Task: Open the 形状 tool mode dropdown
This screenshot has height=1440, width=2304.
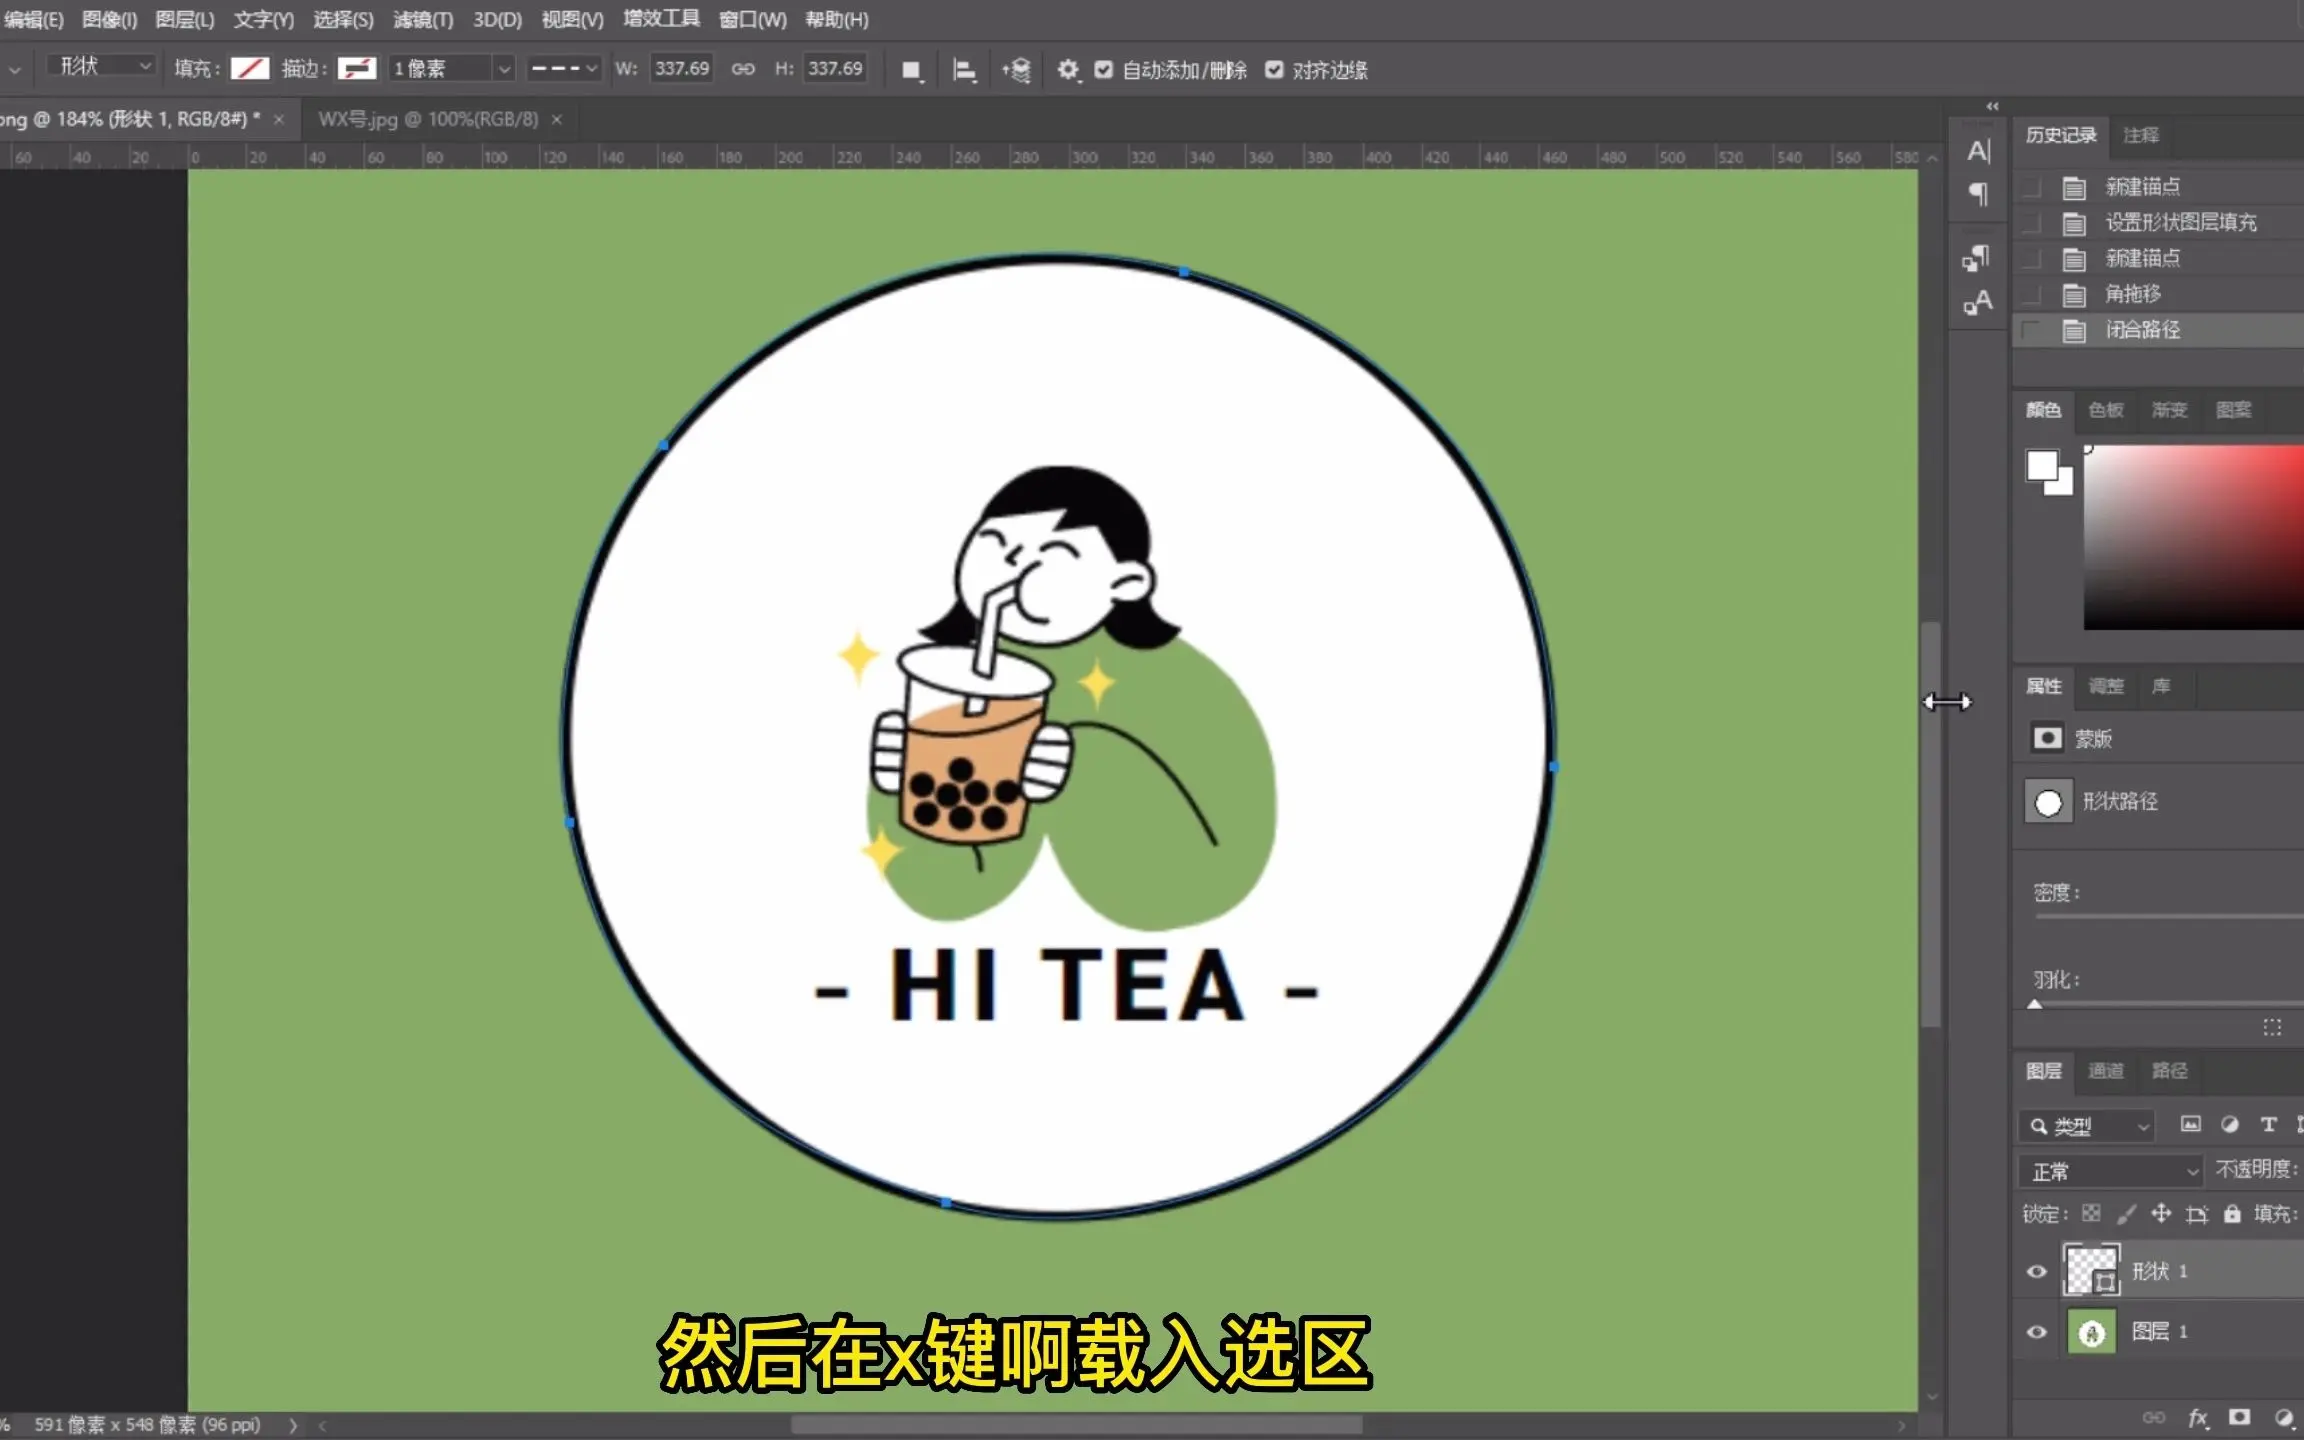Action: click(x=103, y=66)
